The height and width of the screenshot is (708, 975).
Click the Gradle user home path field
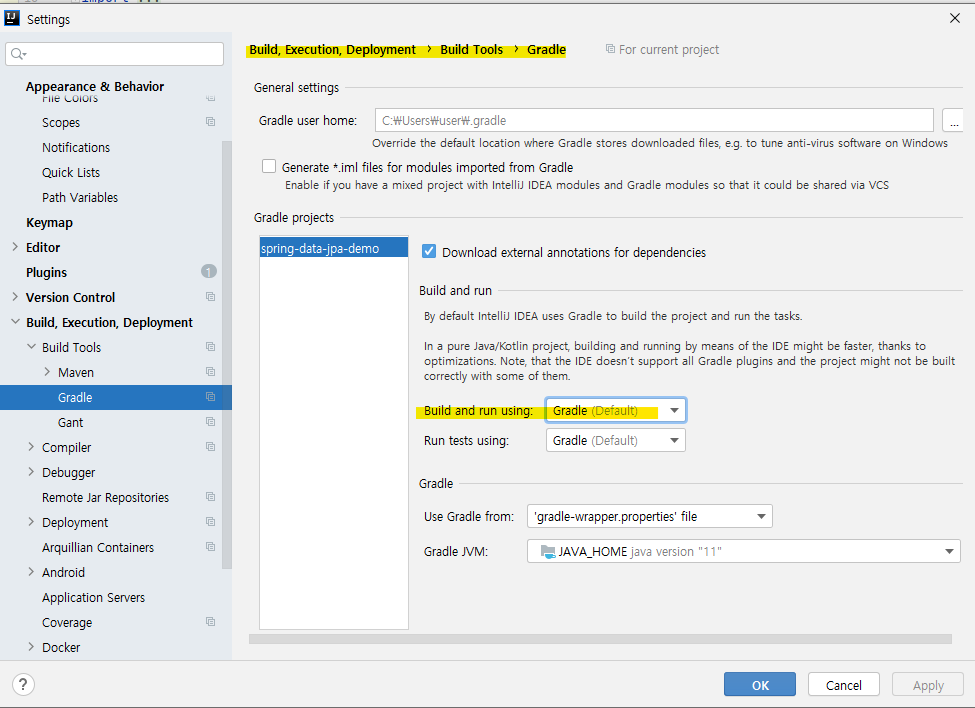coord(654,120)
